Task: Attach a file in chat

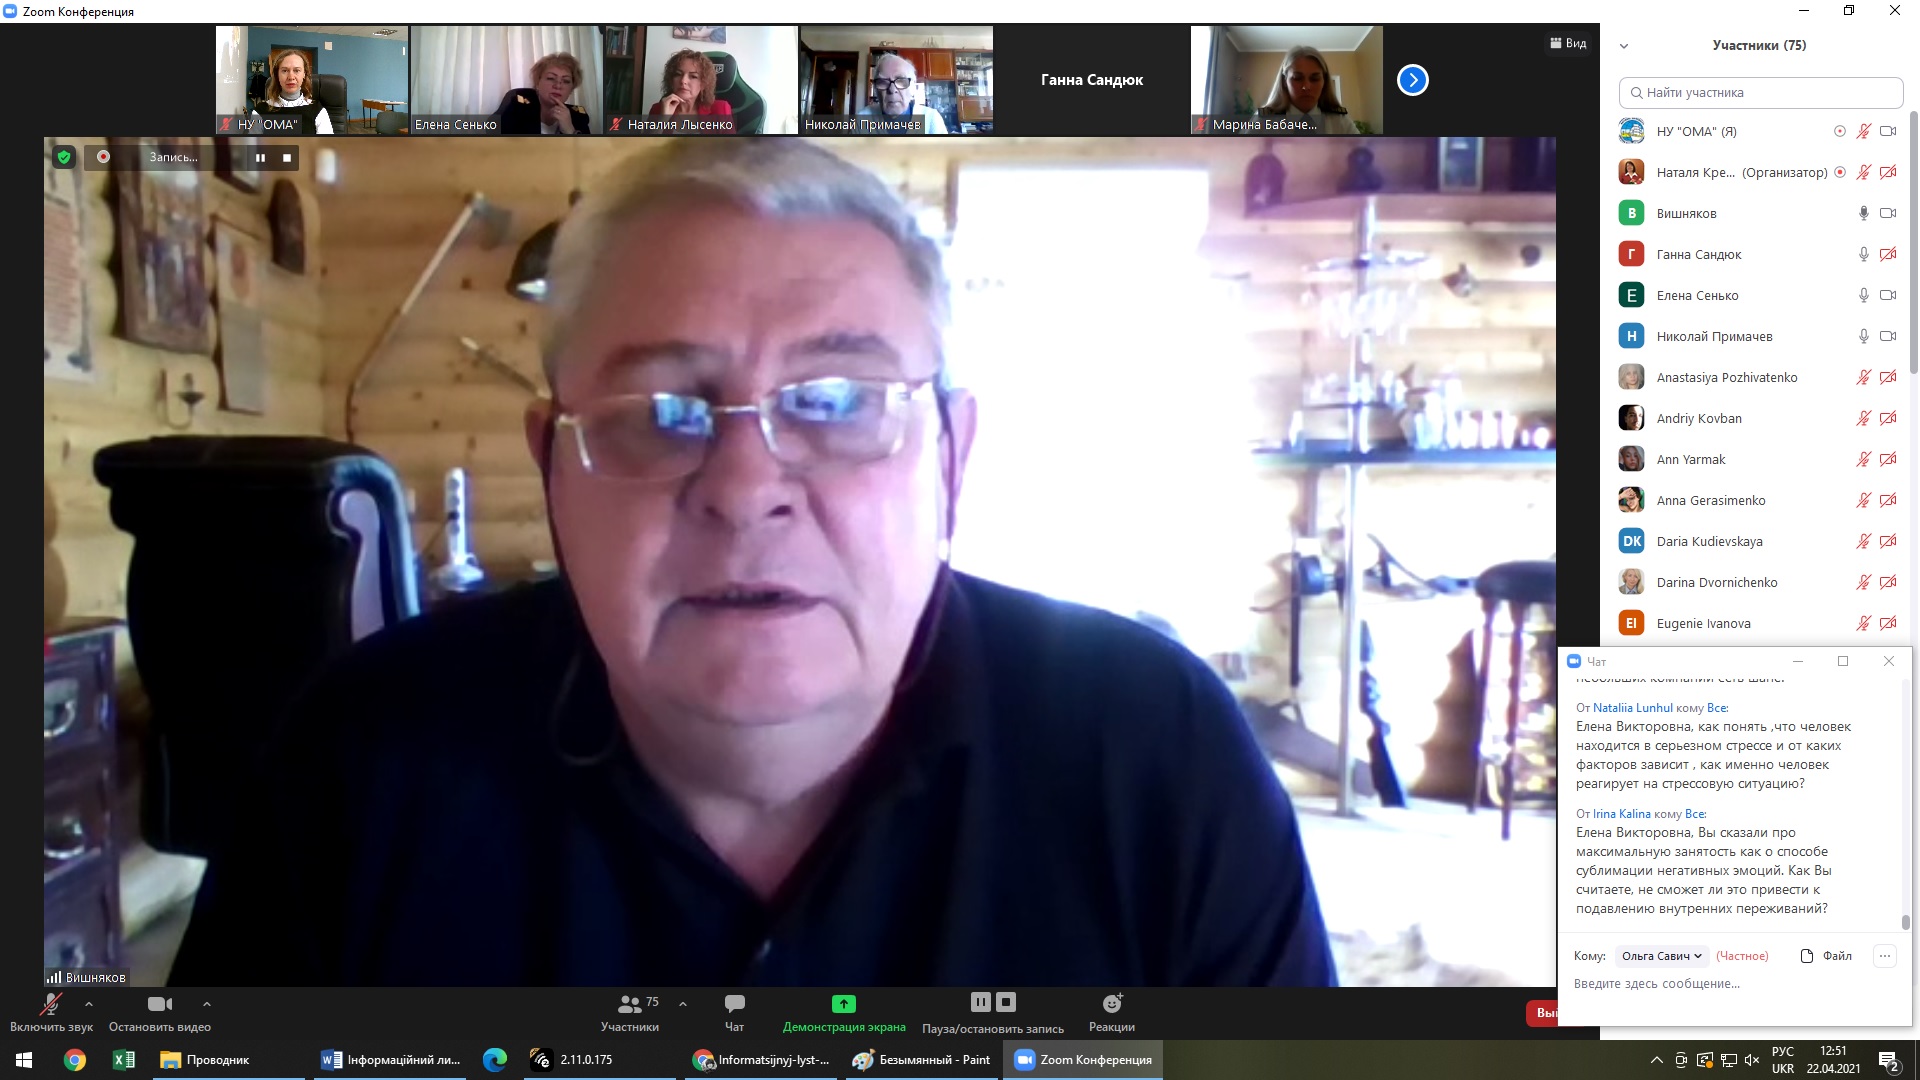Action: [1826, 956]
